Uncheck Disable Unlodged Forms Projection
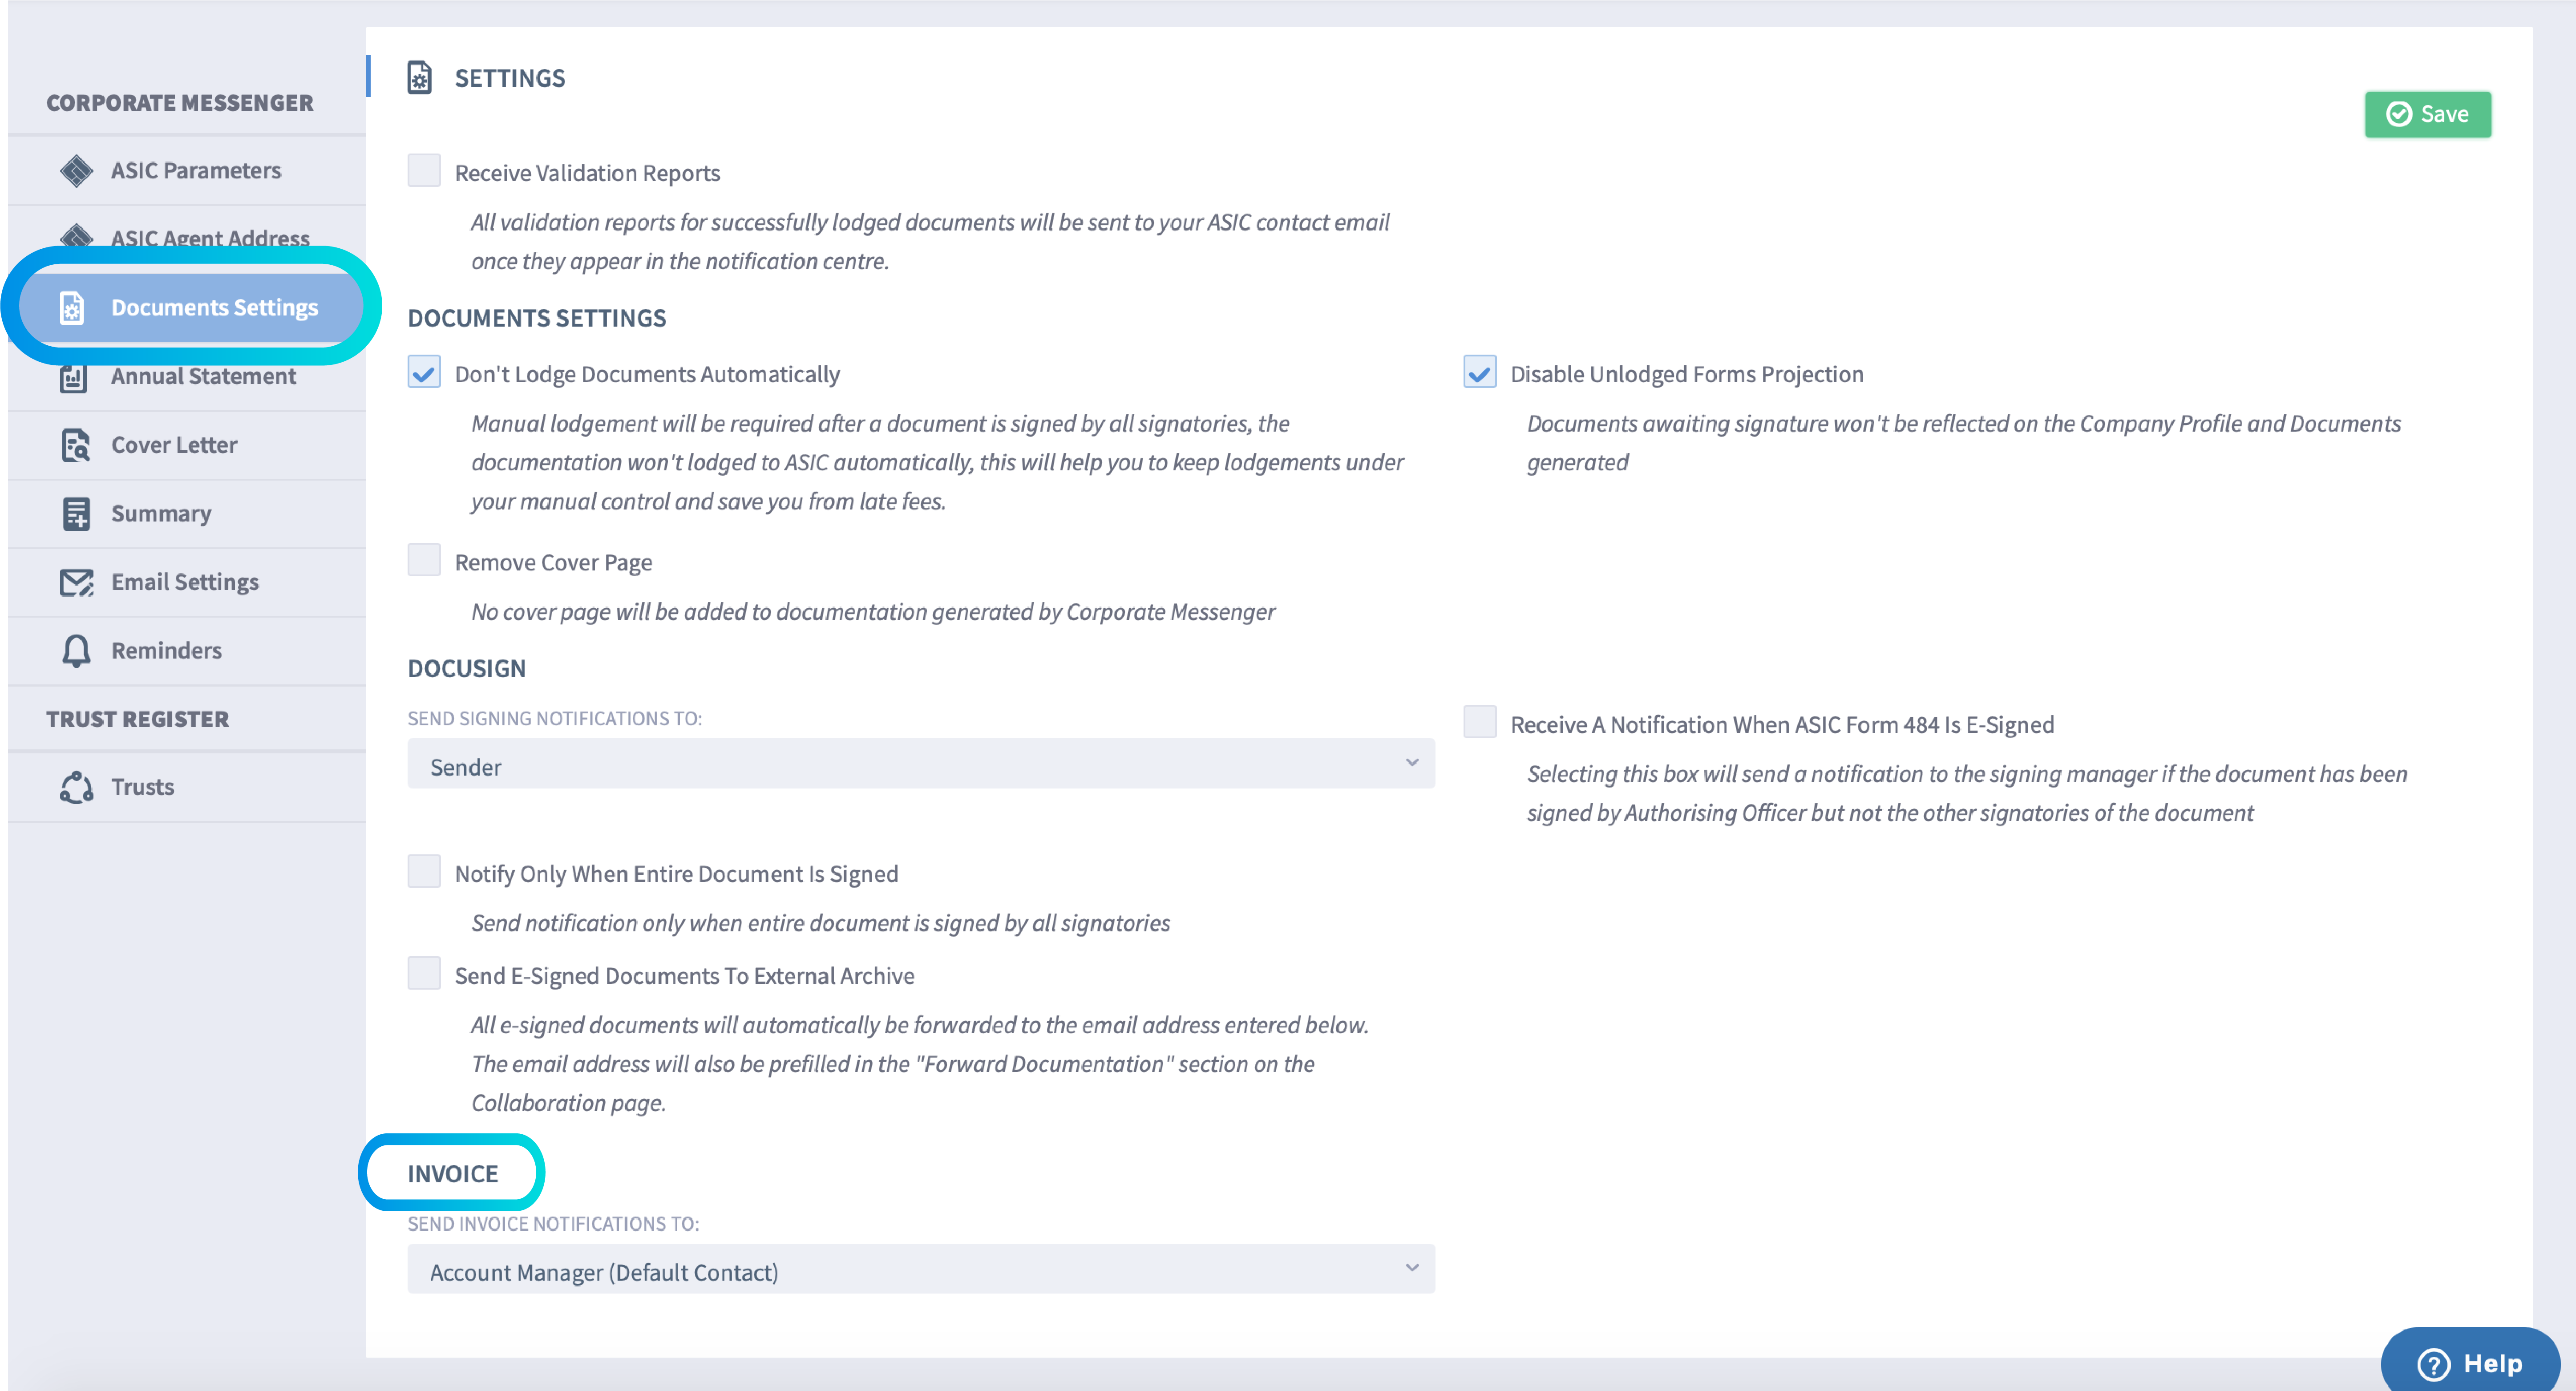Image resolution: width=2576 pixels, height=1391 pixels. pos(1480,373)
